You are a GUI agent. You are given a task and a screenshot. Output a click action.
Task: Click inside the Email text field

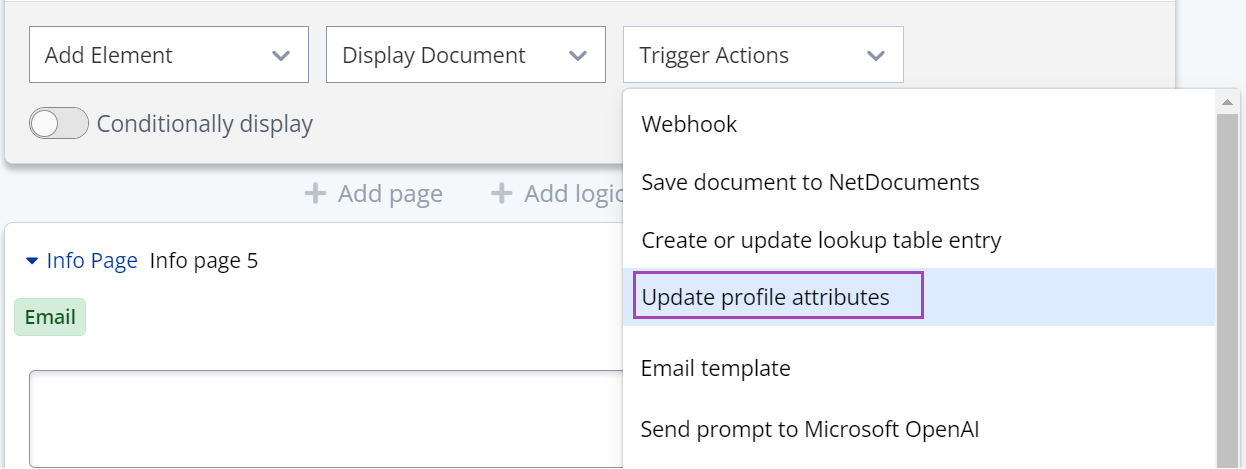(326, 419)
